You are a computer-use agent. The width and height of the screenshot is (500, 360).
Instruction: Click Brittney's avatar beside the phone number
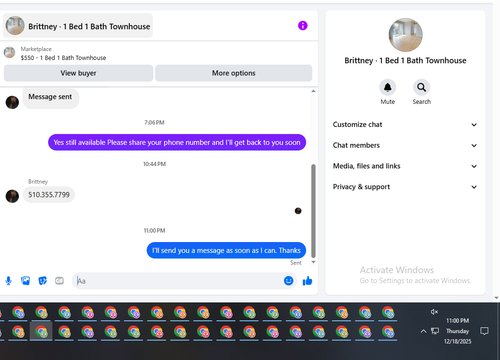(x=12, y=196)
